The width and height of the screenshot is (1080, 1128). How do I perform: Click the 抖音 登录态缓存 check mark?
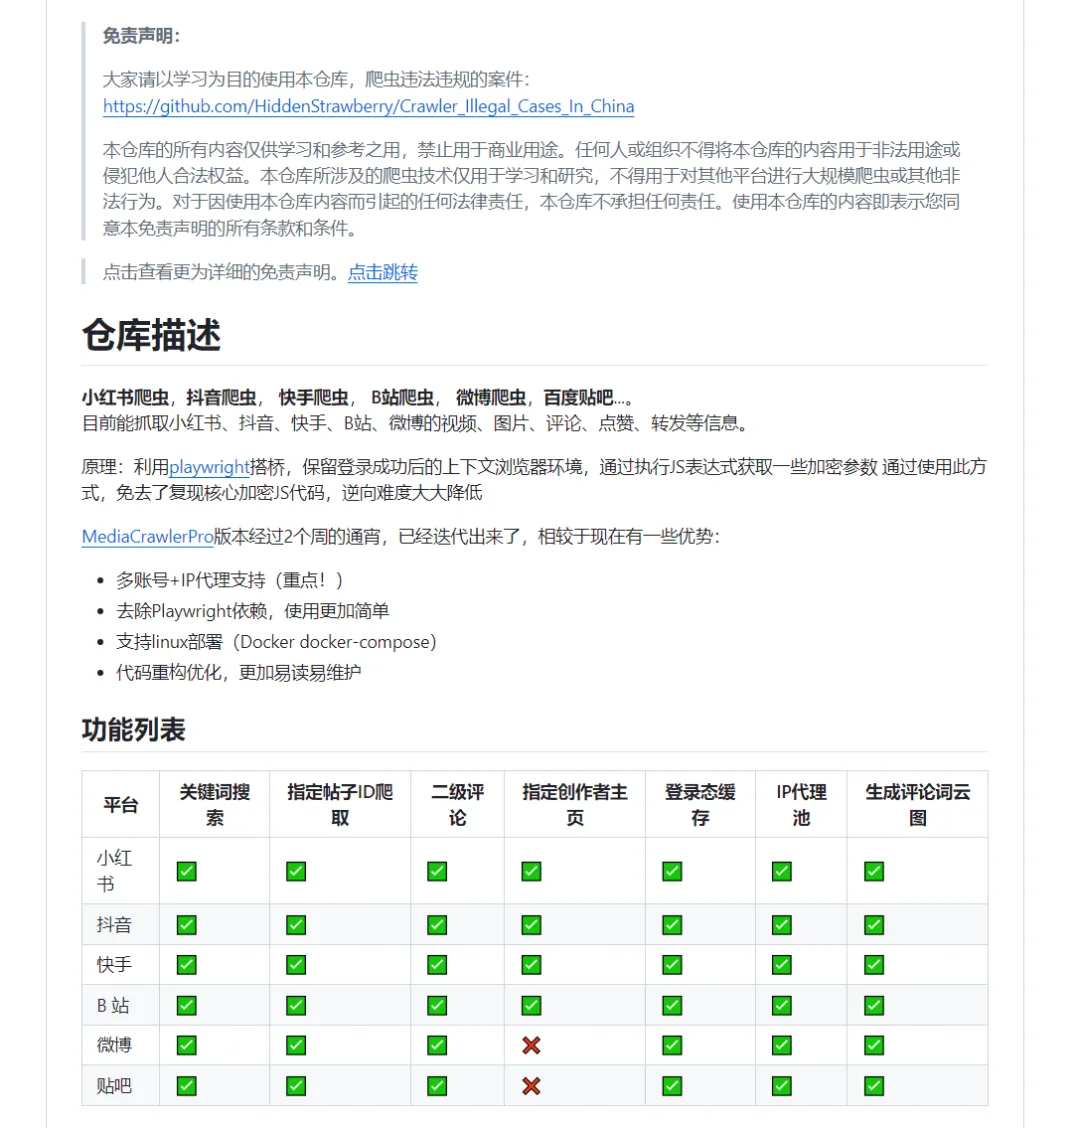tap(672, 924)
